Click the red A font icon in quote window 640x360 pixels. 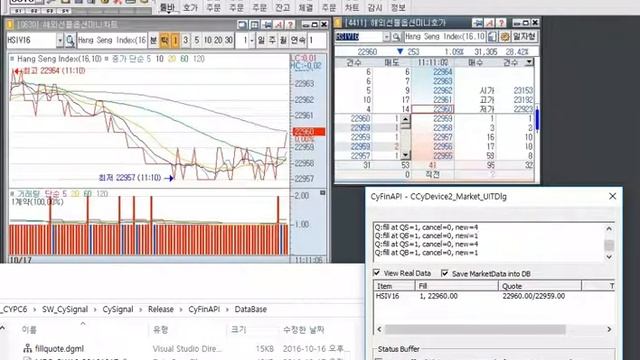tap(489, 22)
